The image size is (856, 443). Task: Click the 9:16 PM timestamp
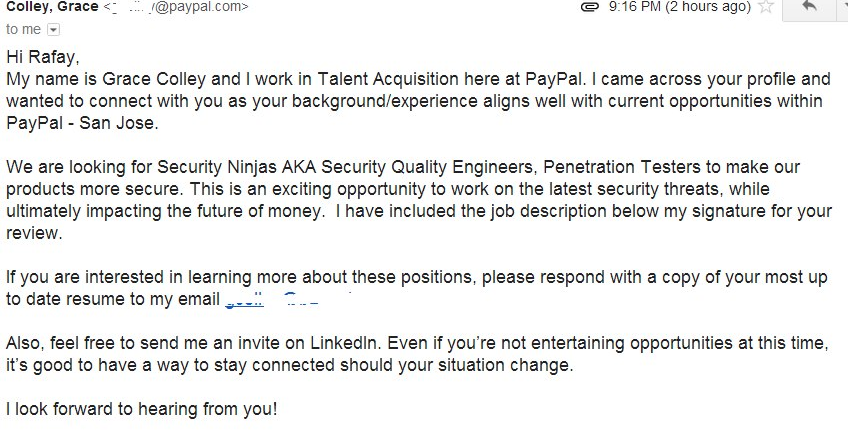[x=634, y=7]
